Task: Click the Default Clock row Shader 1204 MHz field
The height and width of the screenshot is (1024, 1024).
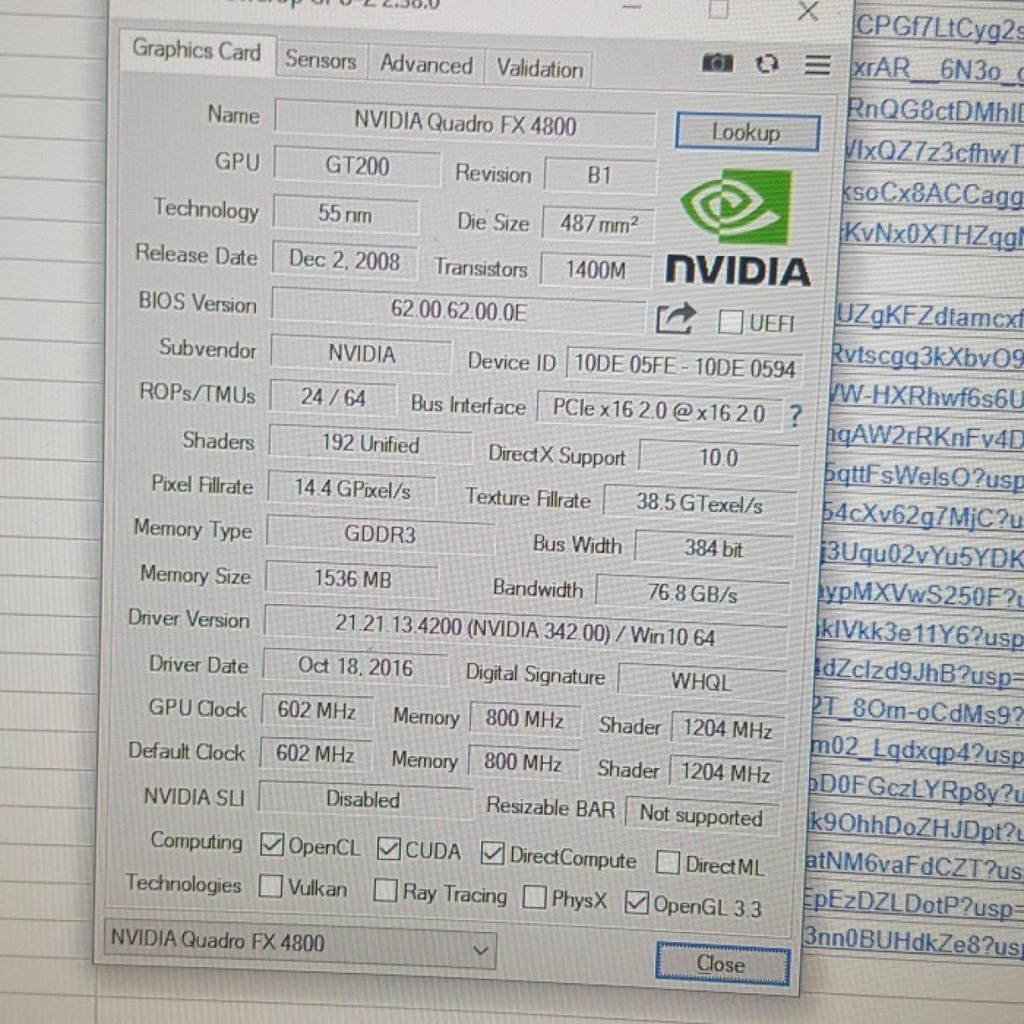Action: [725, 773]
